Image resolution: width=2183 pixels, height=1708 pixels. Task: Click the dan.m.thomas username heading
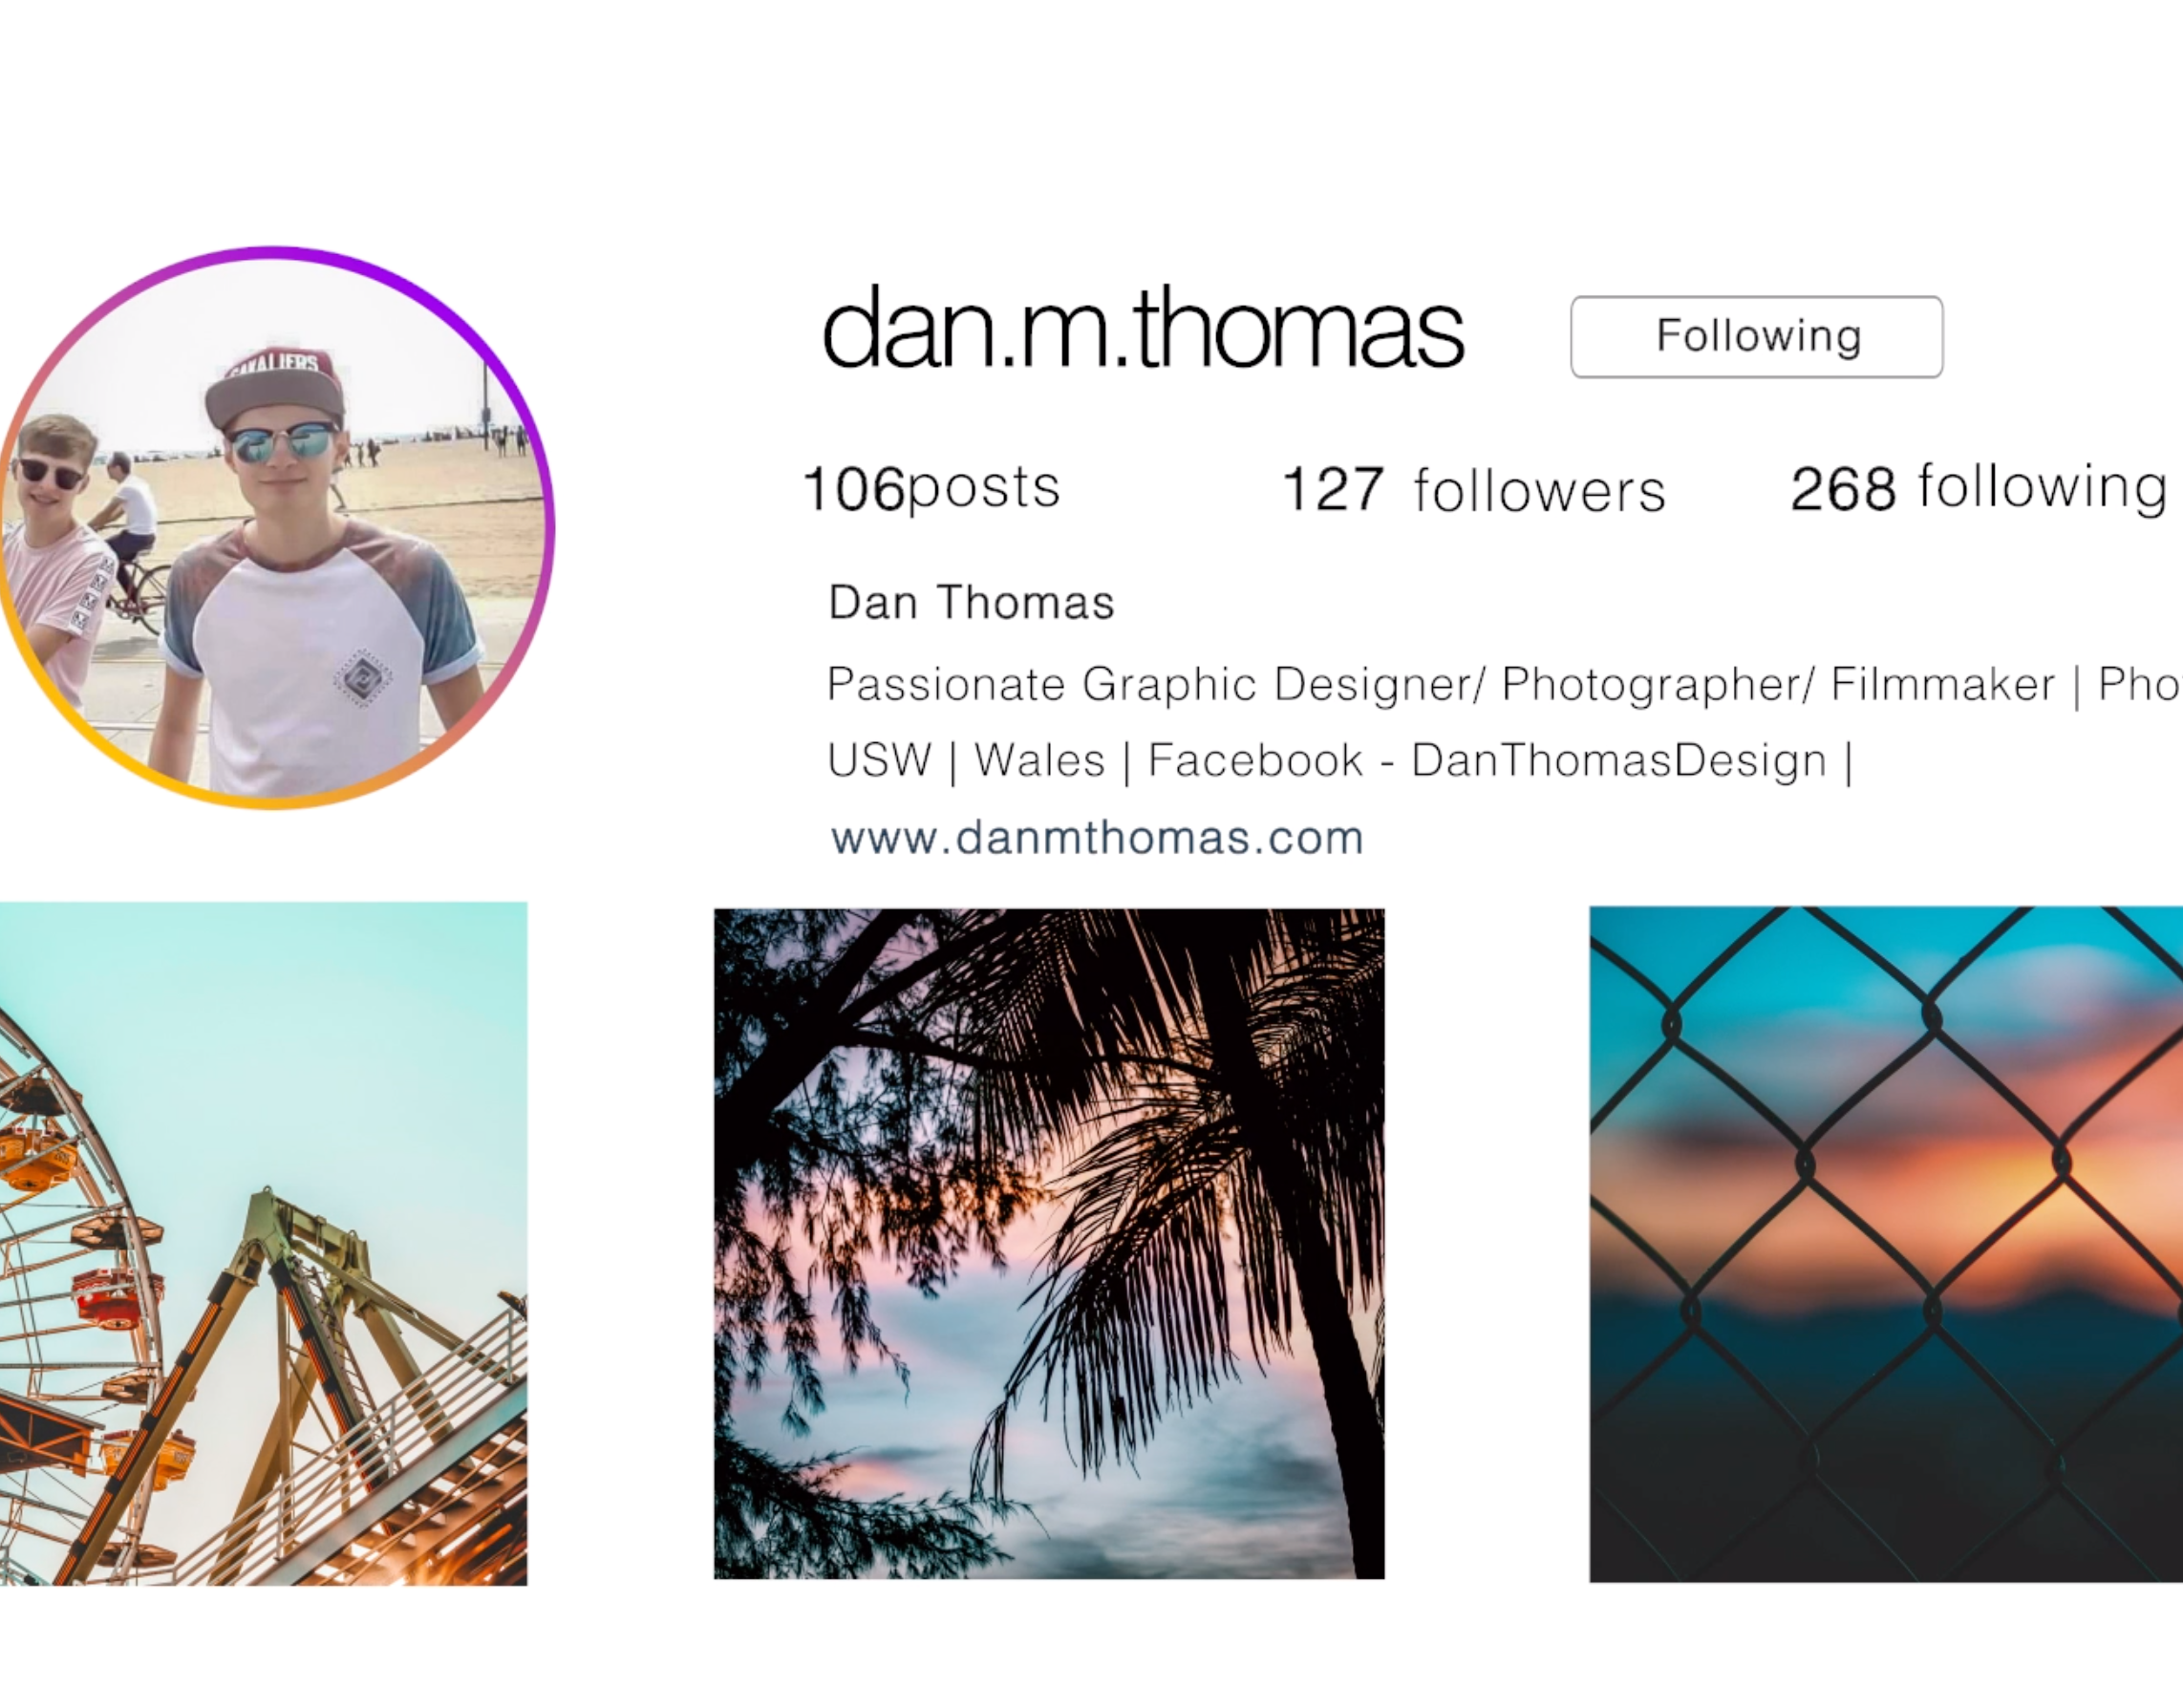(1143, 328)
